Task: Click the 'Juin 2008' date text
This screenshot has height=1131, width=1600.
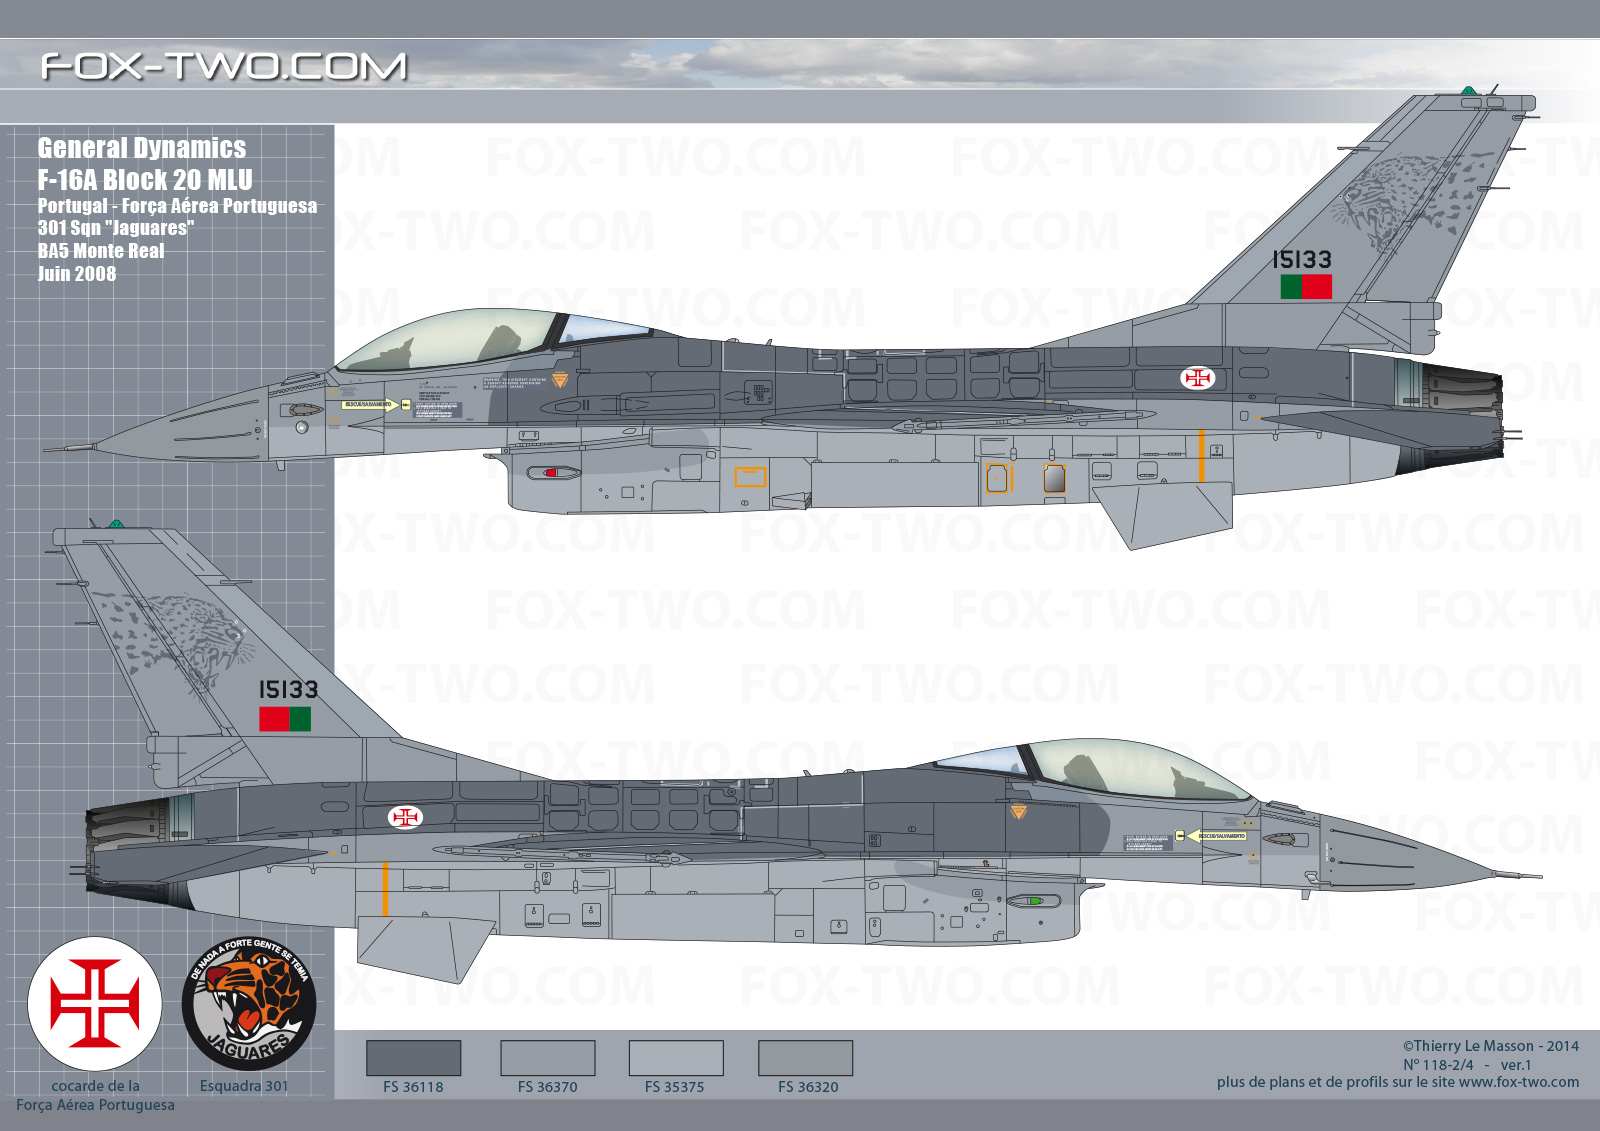Action: click(77, 274)
